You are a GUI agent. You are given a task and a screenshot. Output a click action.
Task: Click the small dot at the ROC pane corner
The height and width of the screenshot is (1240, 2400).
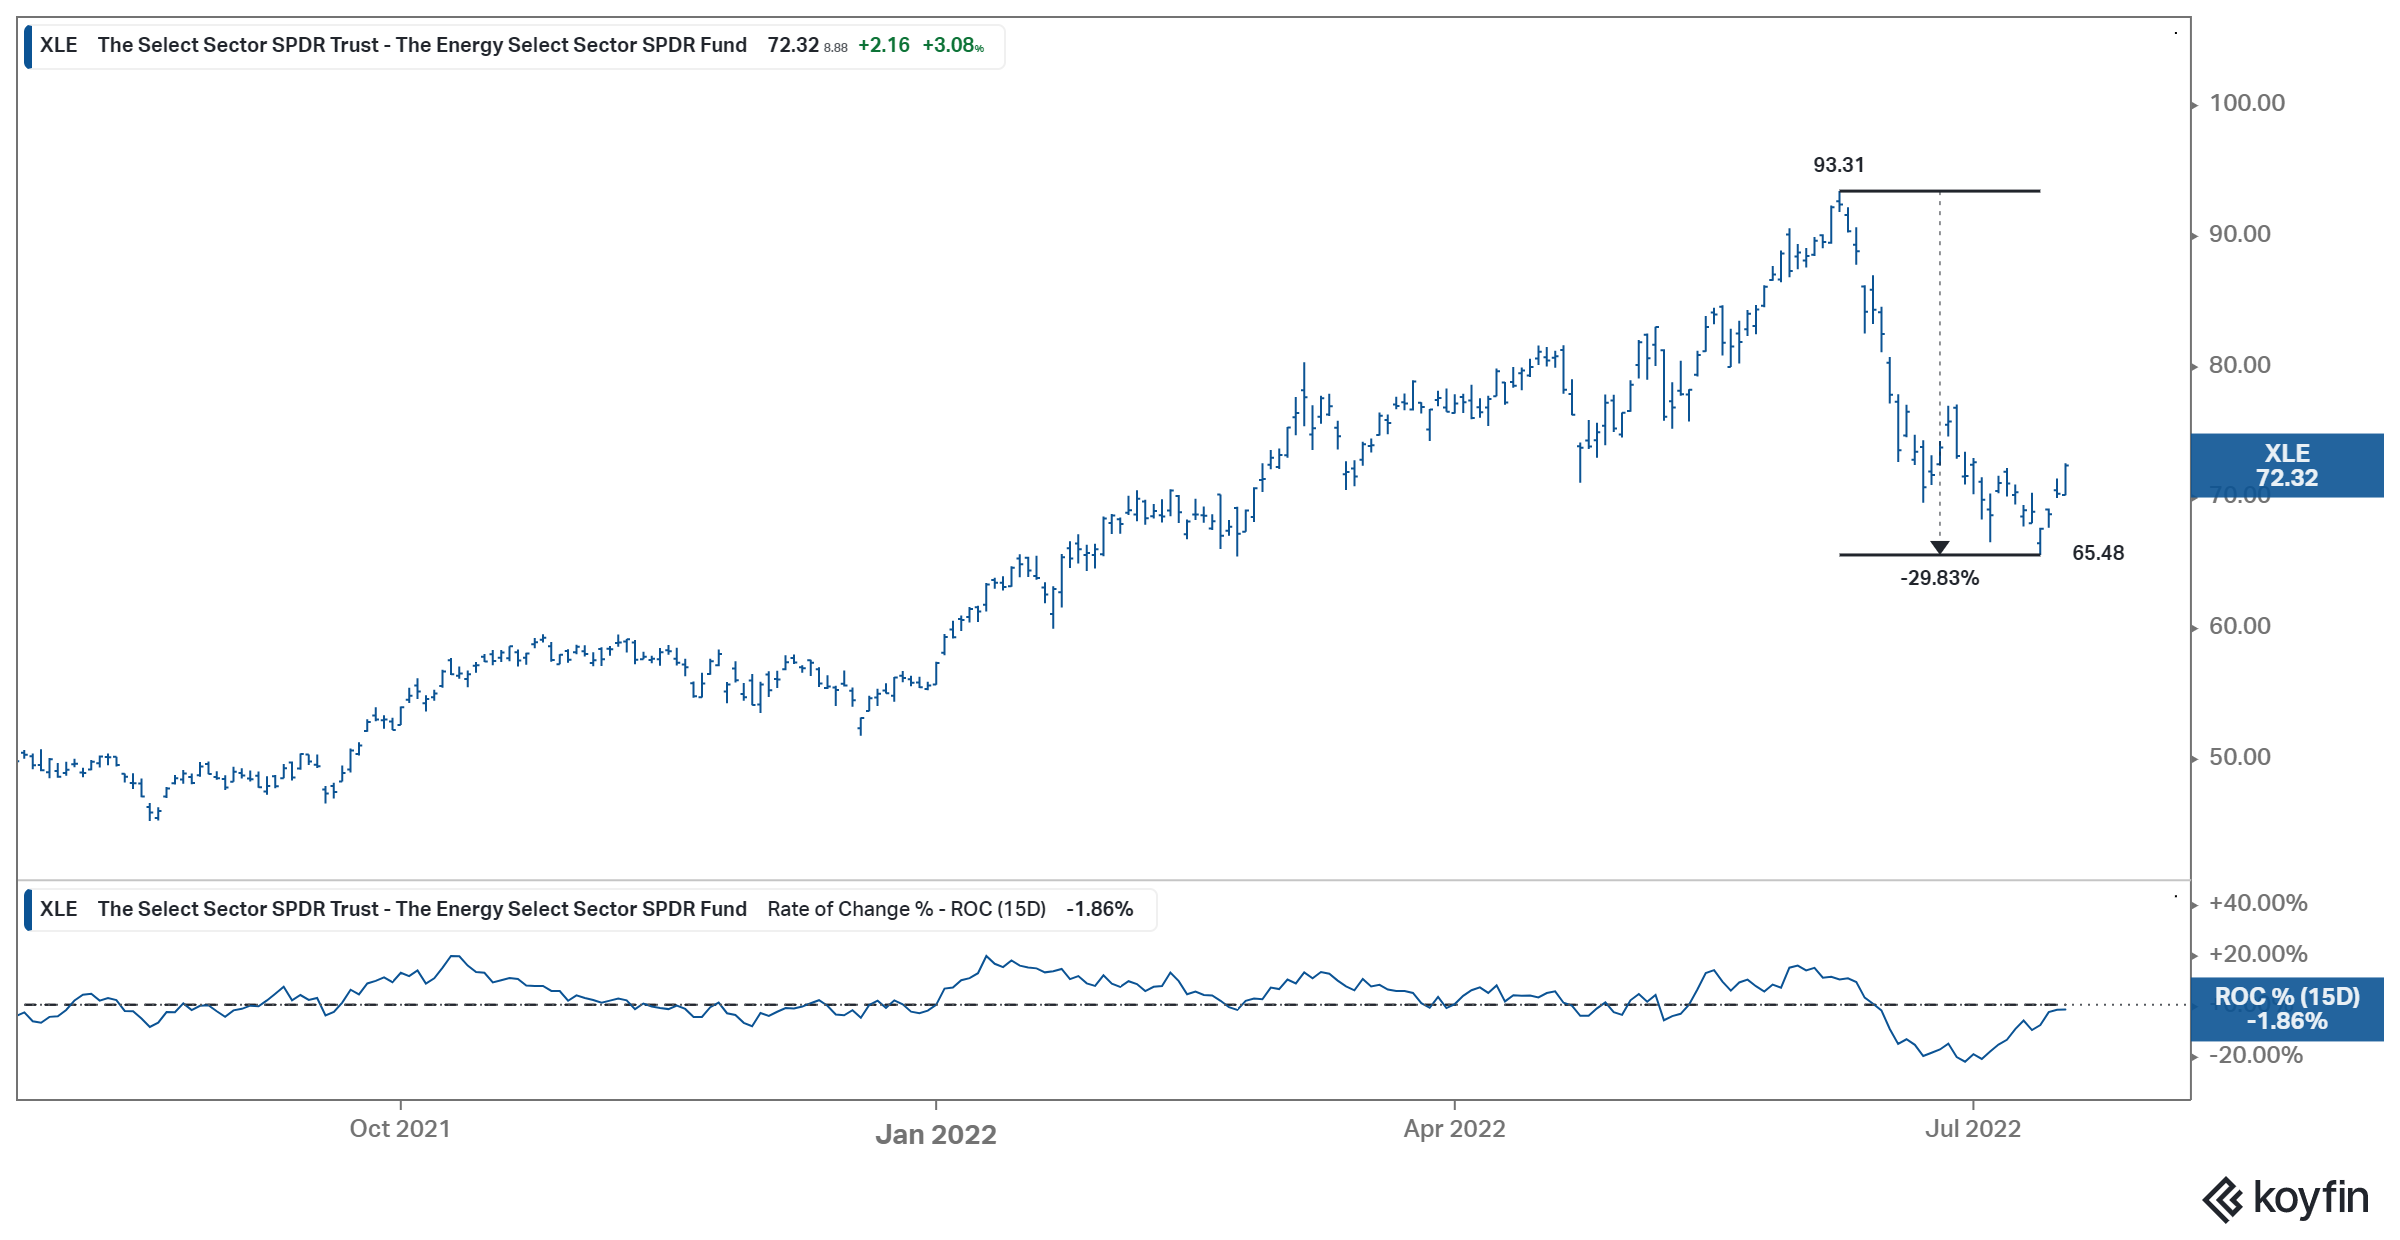point(2176,897)
